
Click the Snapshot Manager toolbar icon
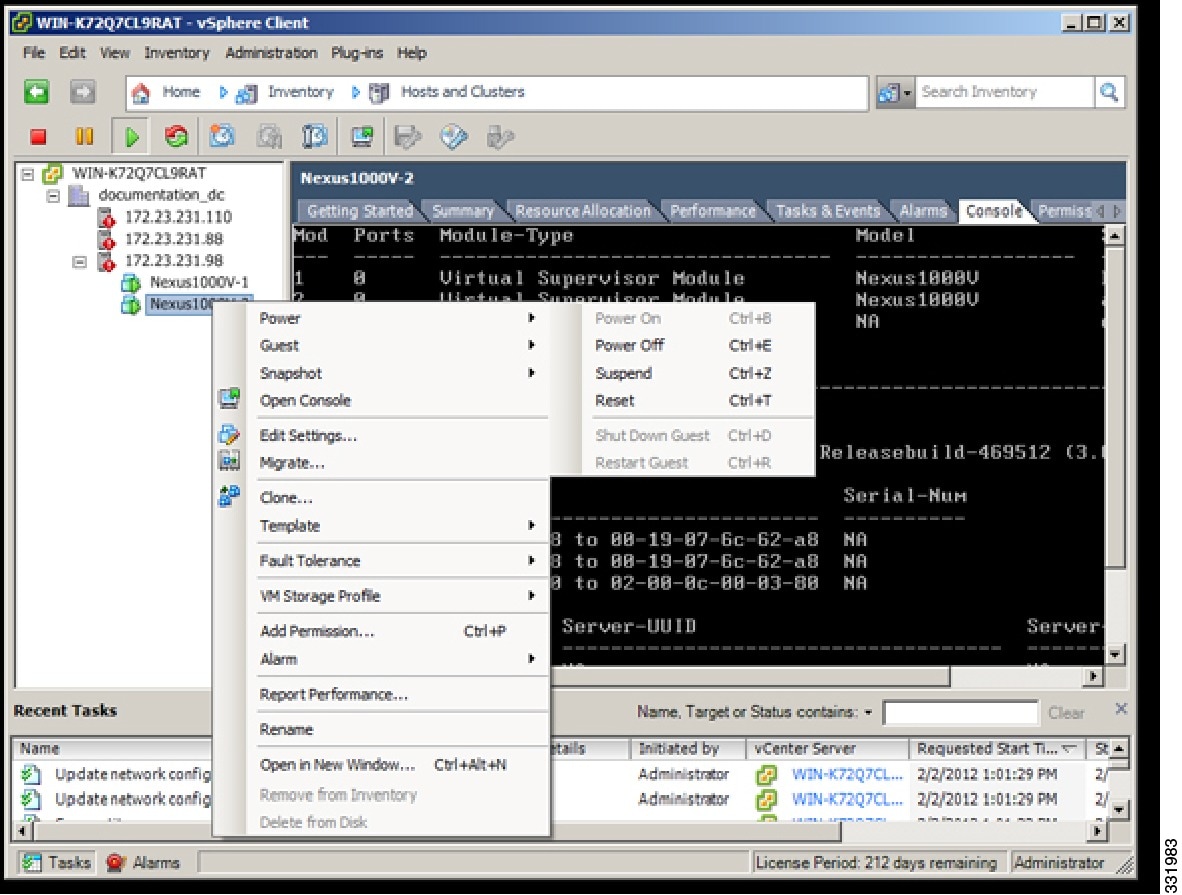(315, 136)
